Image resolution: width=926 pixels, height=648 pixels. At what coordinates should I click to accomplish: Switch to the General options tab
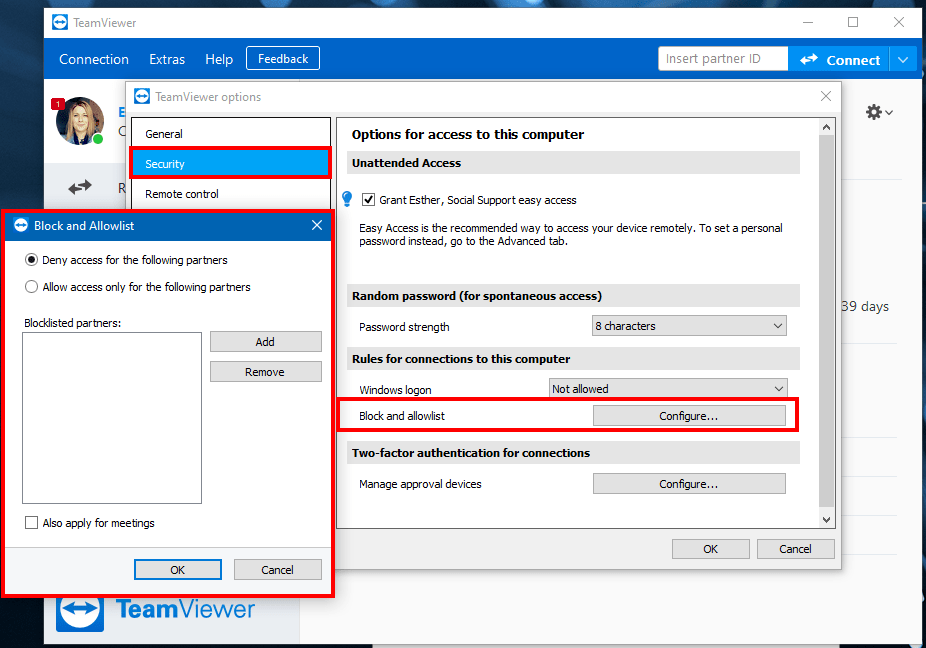(162, 133)
